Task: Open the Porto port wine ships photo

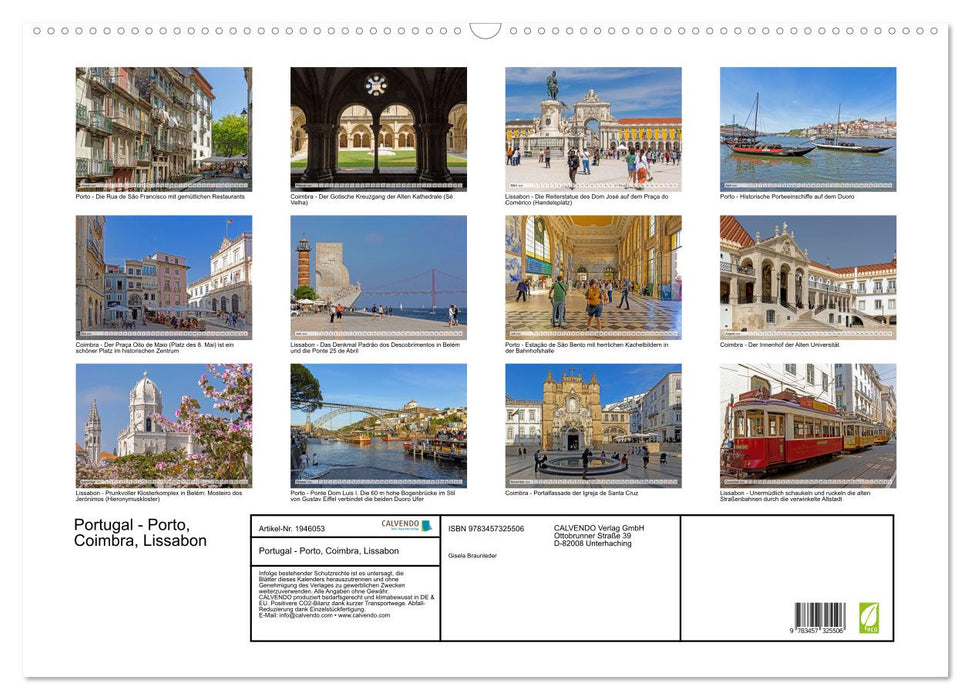Action: pyautogui.click(x=808, y=128)
